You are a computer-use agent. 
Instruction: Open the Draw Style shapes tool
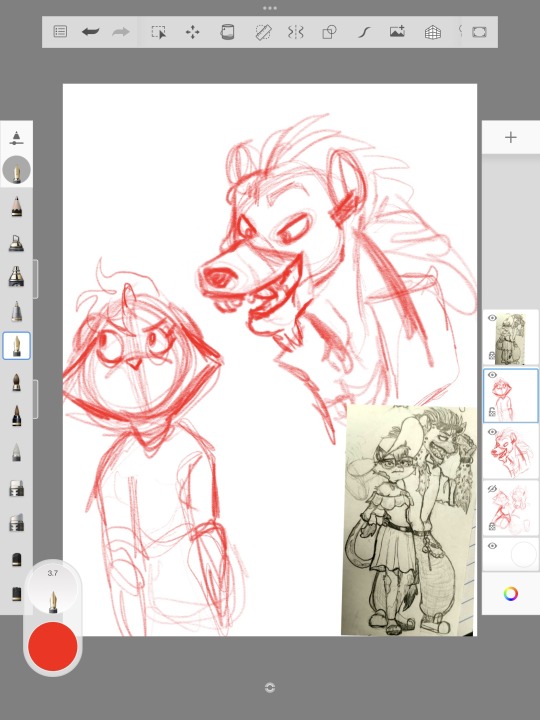tap(329, 32)
